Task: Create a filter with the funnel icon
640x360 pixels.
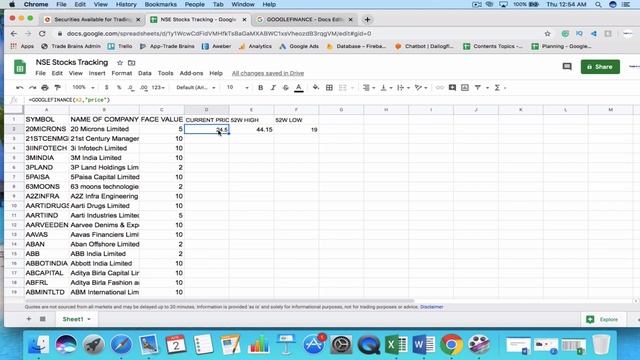Action: 478,88
